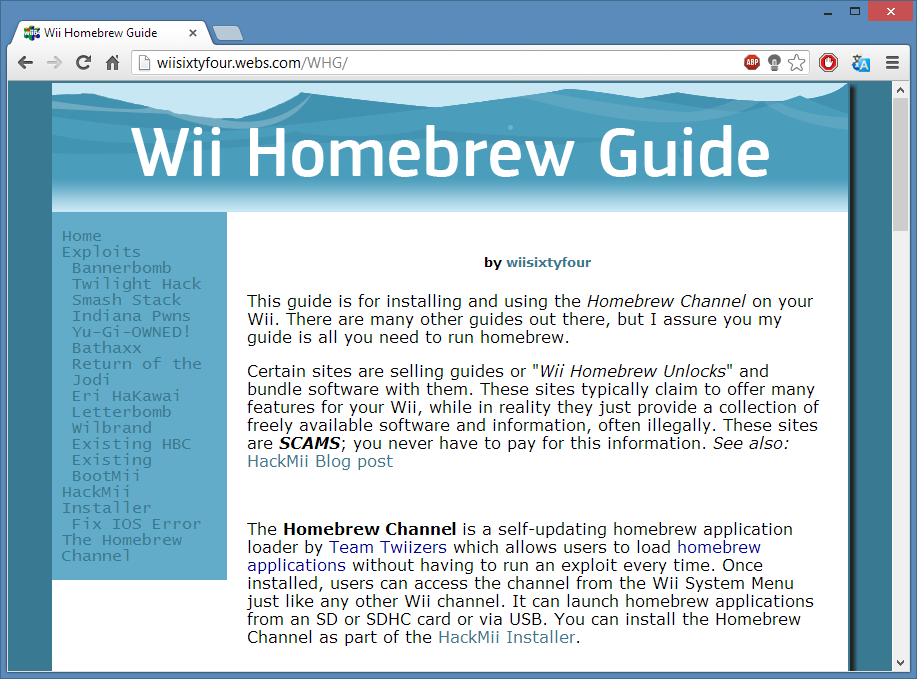Select the Wii Homebrew Guide tab
This screenshot has height=679, width=917.
click(111, 33)
